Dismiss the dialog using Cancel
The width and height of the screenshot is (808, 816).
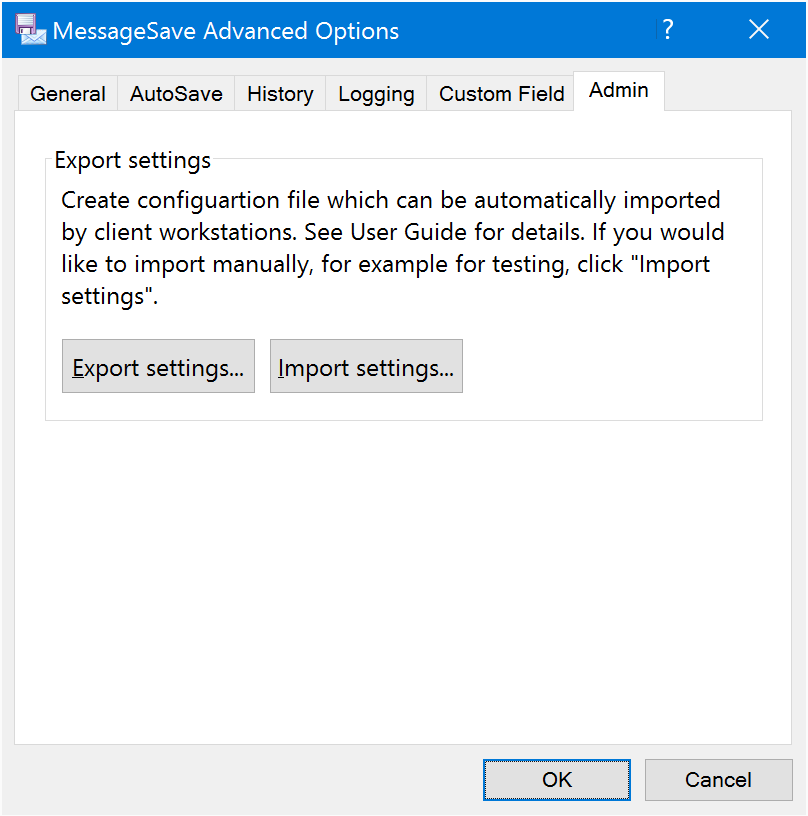coord(719,780)
